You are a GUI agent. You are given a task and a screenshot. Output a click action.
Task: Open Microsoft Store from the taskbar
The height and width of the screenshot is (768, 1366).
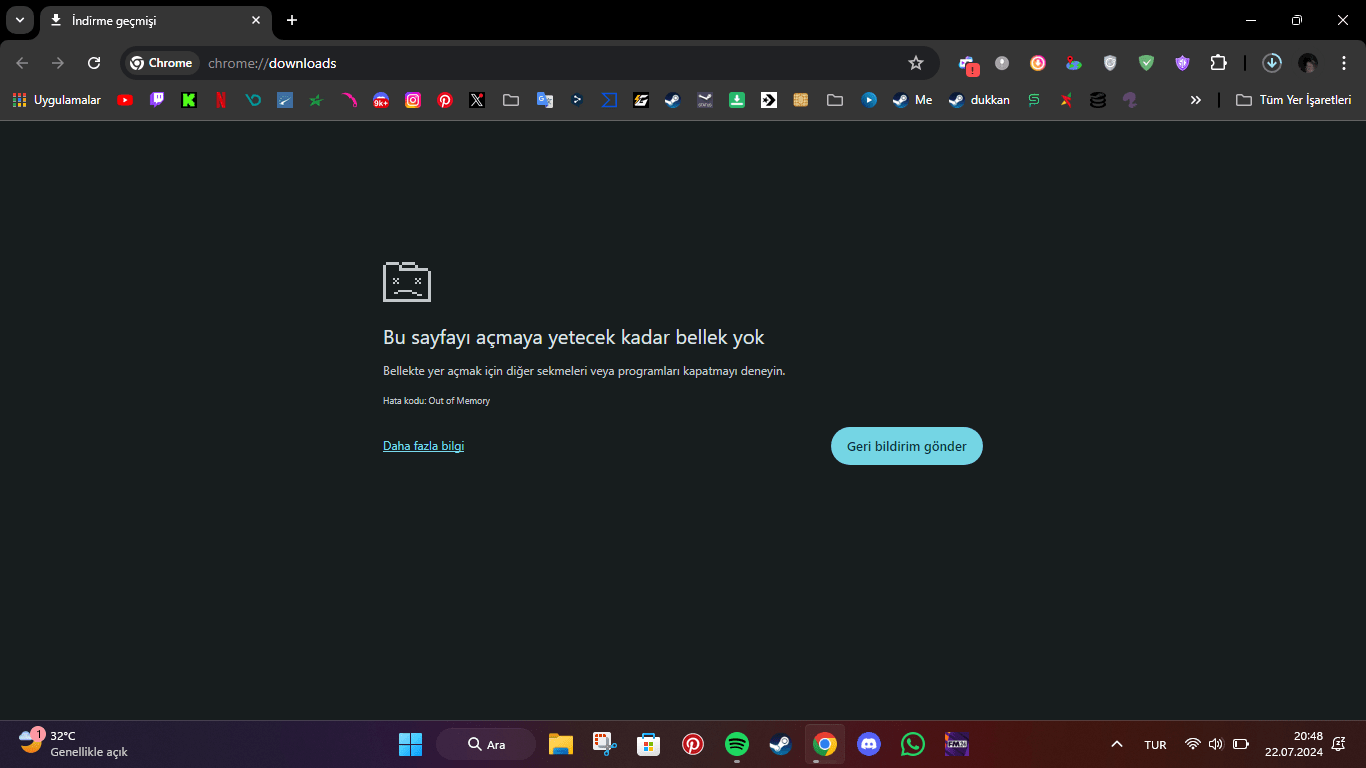pyautogui.click(x=649, y=744)
